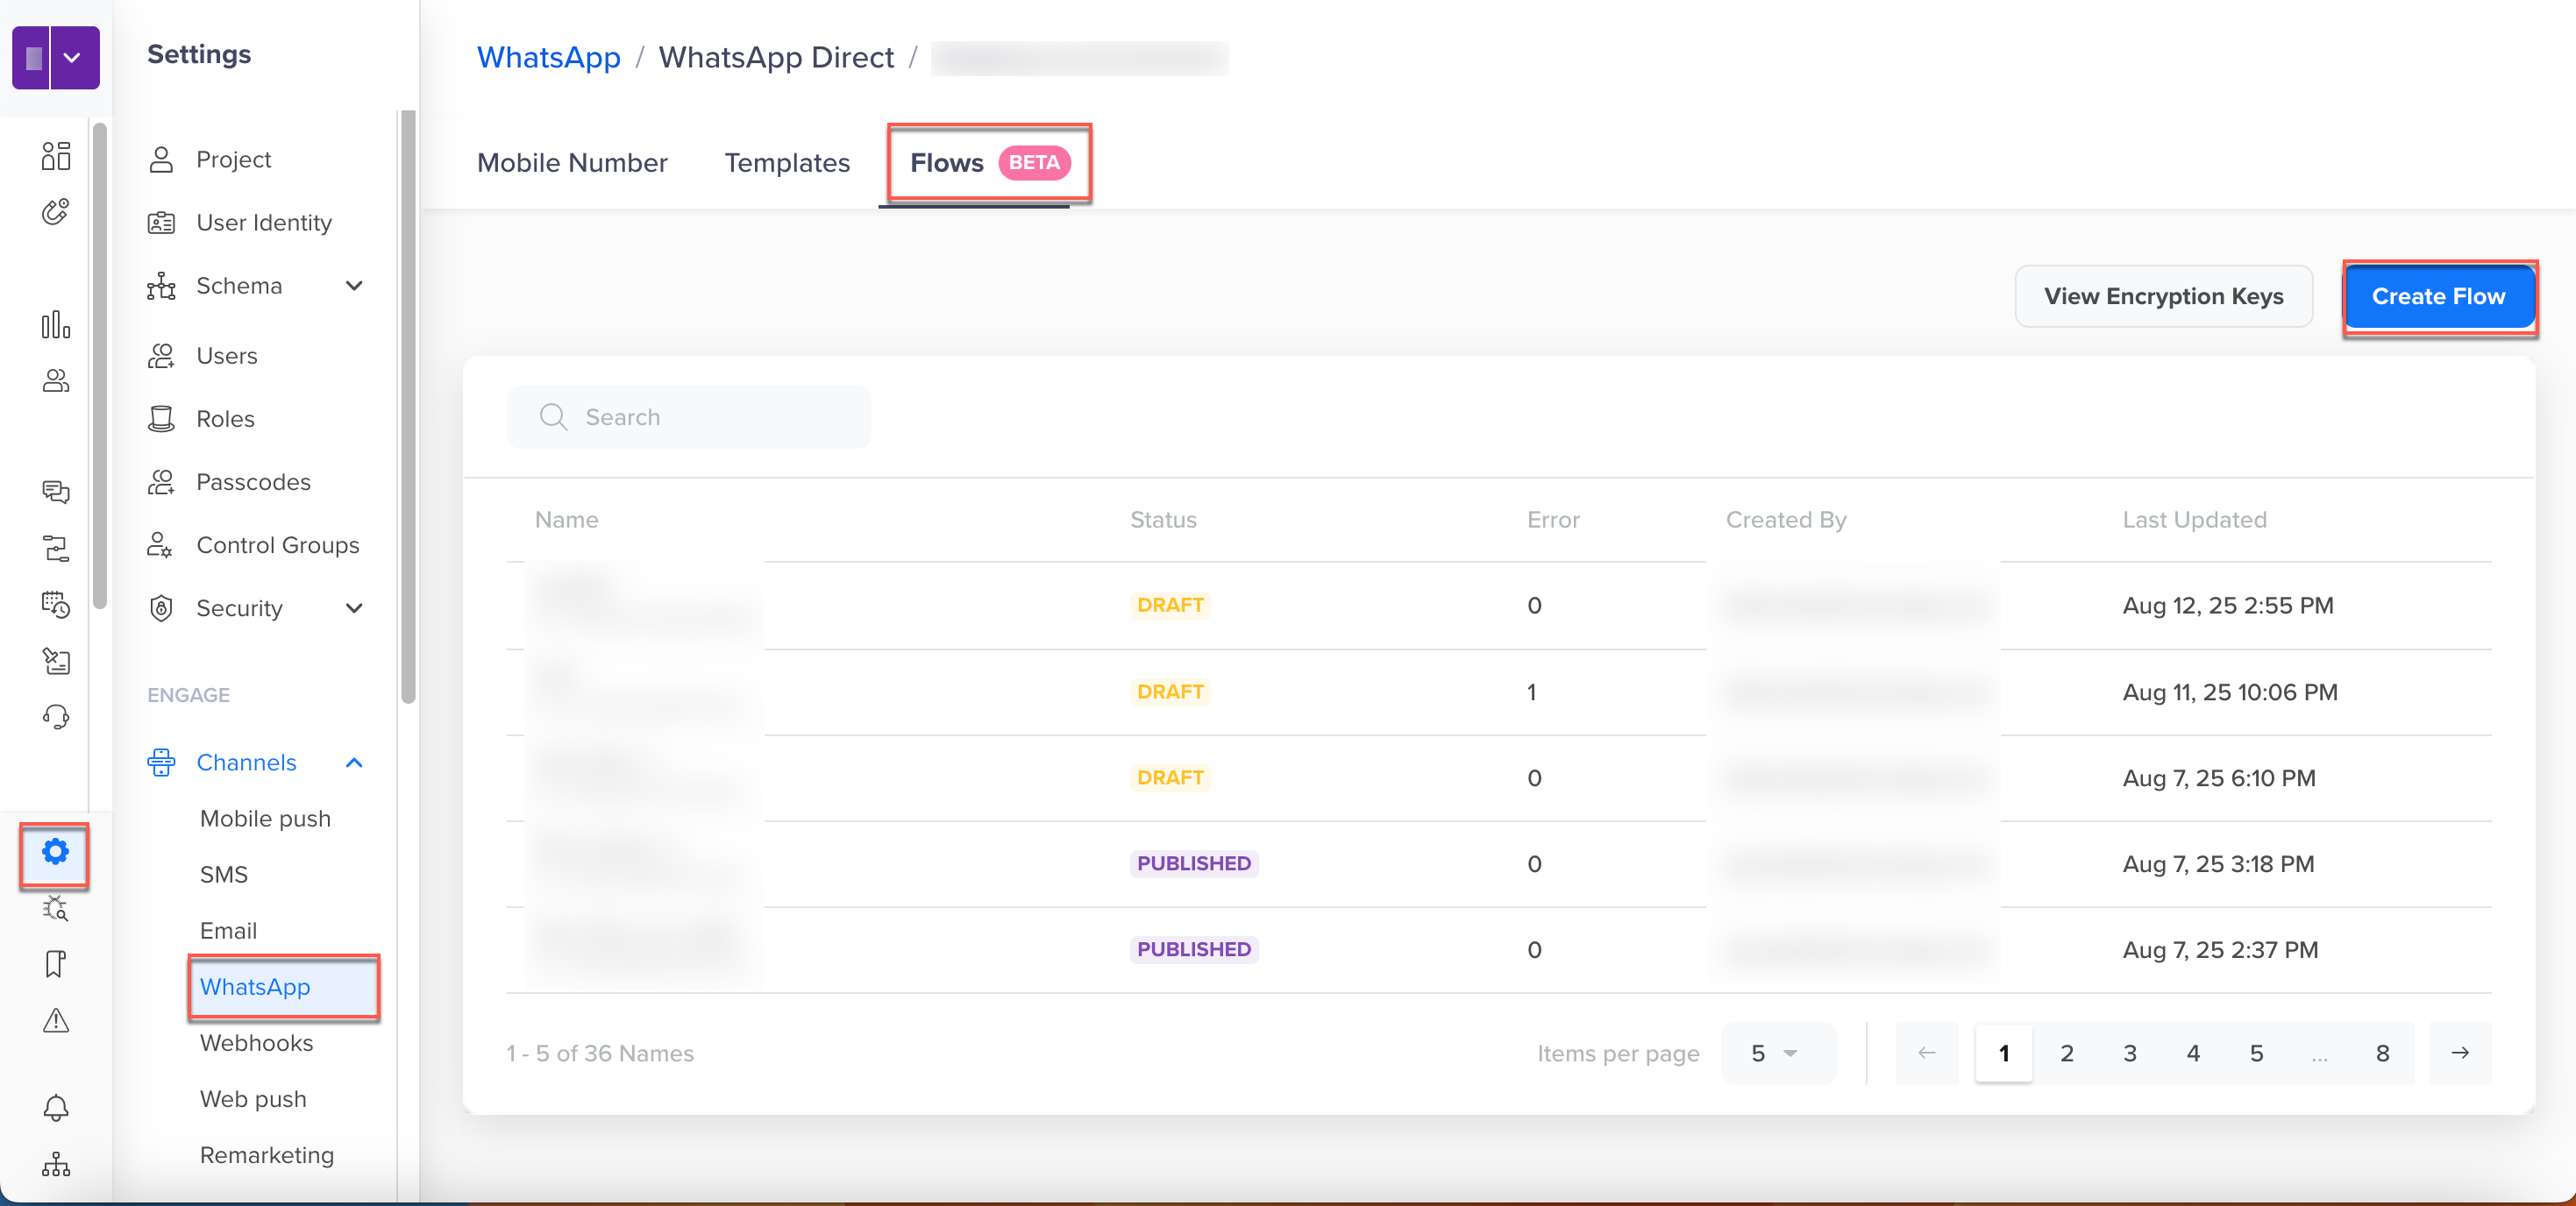
Task: Click the flows Search input field
Action: 700,417
